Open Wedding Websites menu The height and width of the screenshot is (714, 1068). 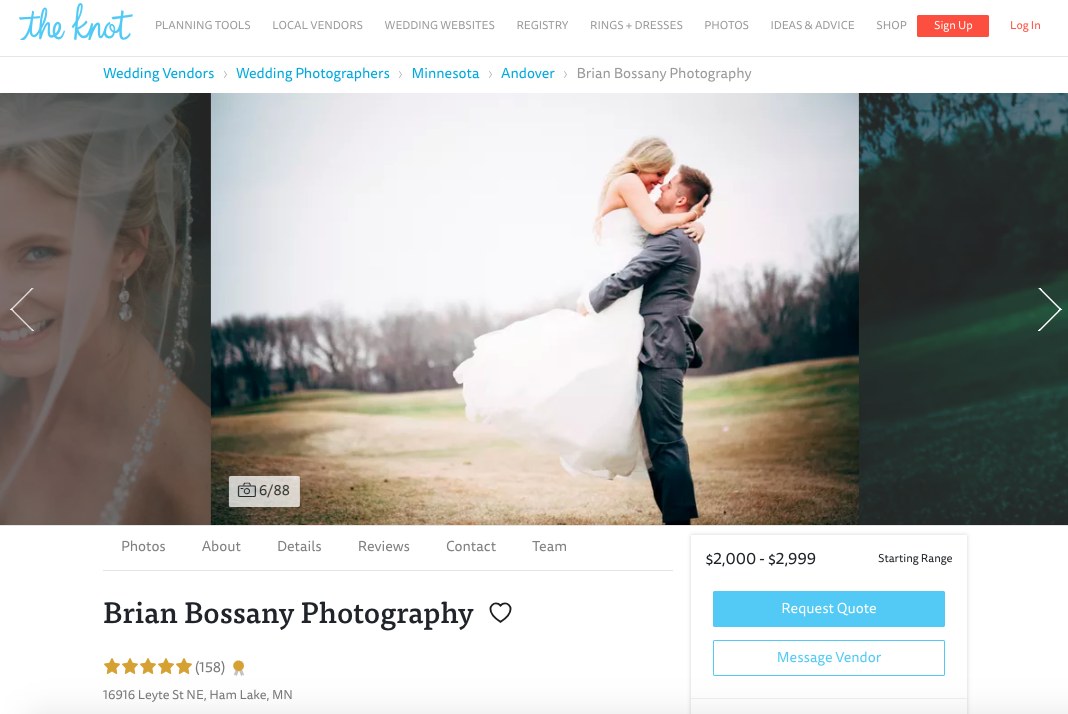(439, 25)
